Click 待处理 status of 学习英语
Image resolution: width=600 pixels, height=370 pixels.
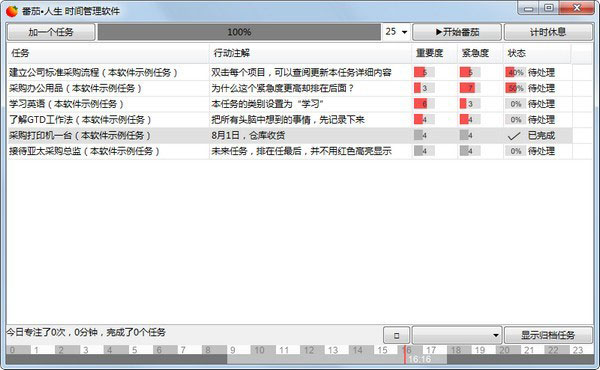tap(541, 104)
